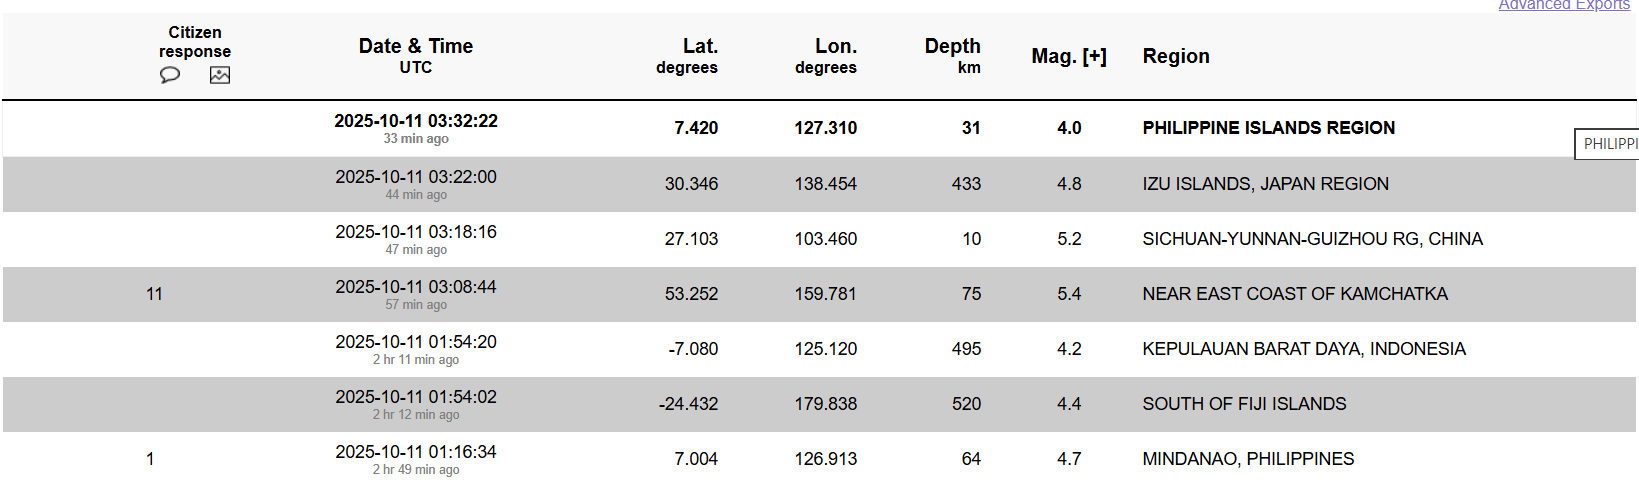Open NEAR EAST COAST OF KAMCHATKA event
Image resolution: width=1639 pixels, height=486 pixels.
coord(1295,294)
